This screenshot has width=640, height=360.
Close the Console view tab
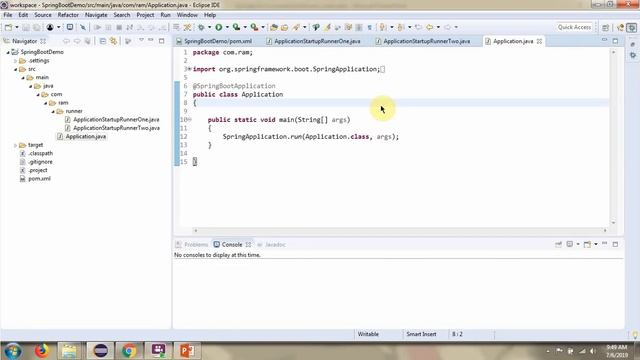click(x=248, y=244)
